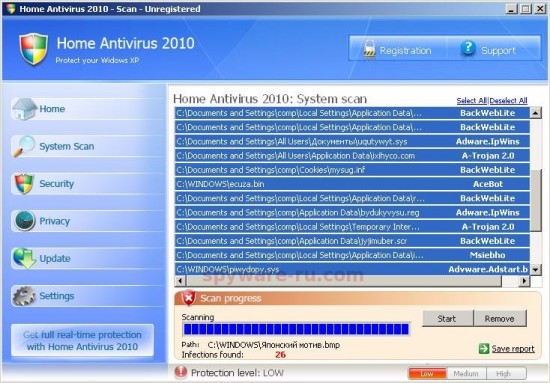This screenshot has width=550, height=383.
Task: Set protection level to High
Action: click(x=505, y=374)
